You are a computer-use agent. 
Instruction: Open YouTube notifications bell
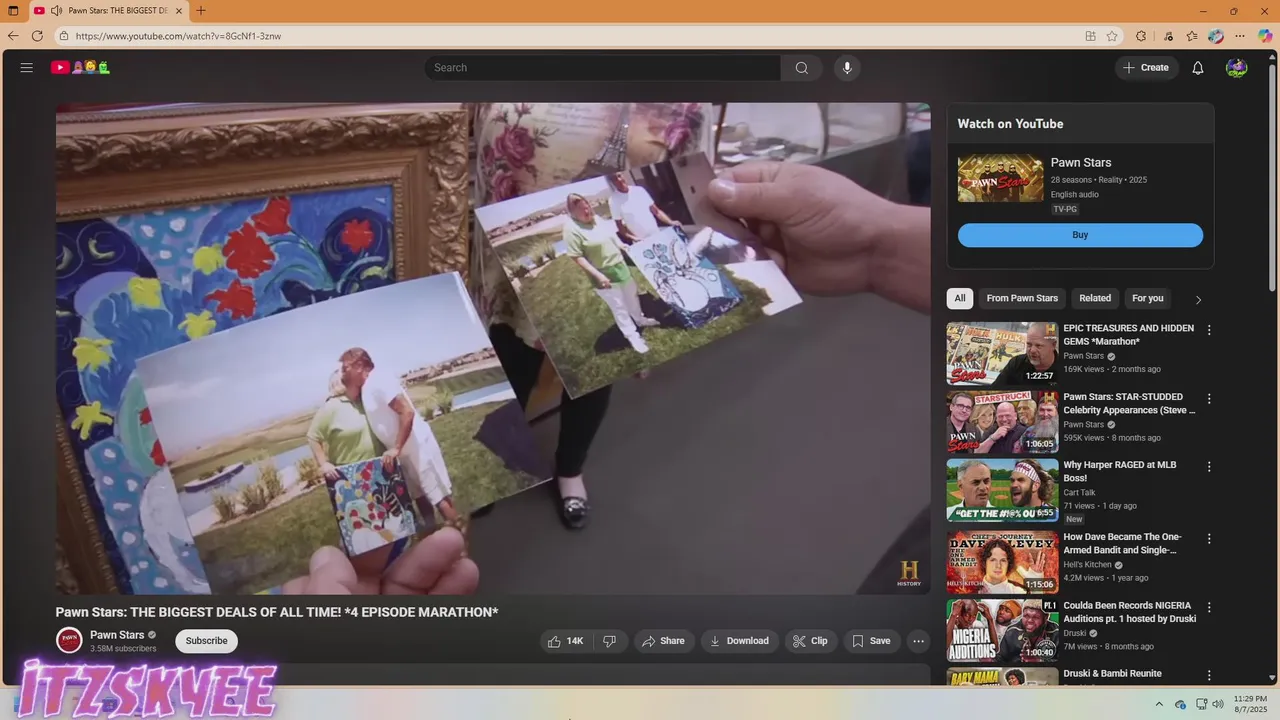[1197, 68]
